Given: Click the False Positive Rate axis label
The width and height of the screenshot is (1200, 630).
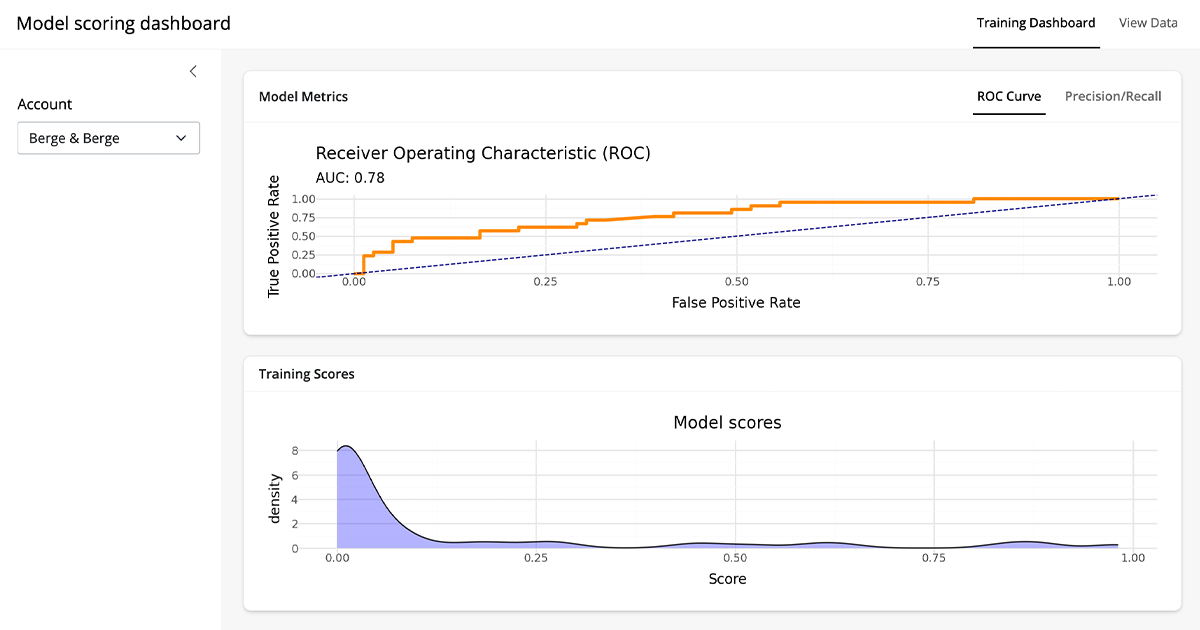Looking at the screenshot, I should point(735,302).
